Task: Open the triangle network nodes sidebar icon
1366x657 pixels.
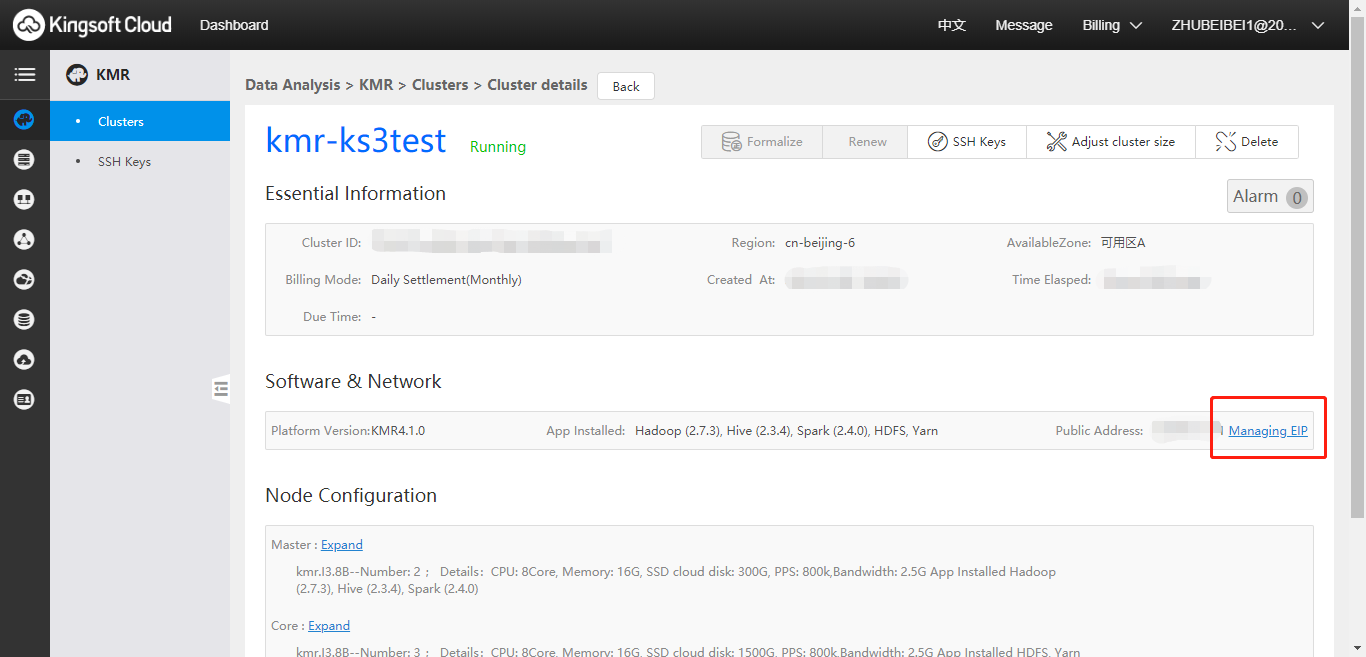Action: click(24, 239)
